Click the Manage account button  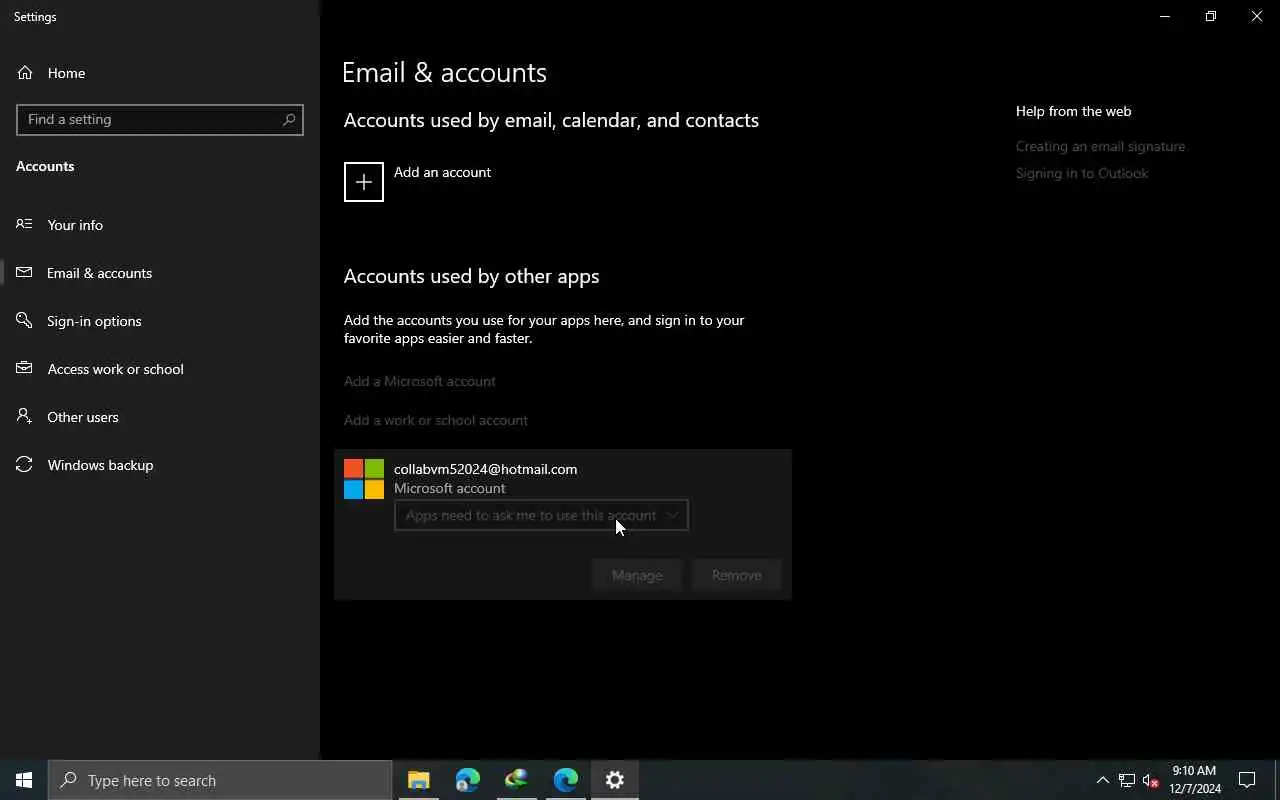click(x=637, y=575)
